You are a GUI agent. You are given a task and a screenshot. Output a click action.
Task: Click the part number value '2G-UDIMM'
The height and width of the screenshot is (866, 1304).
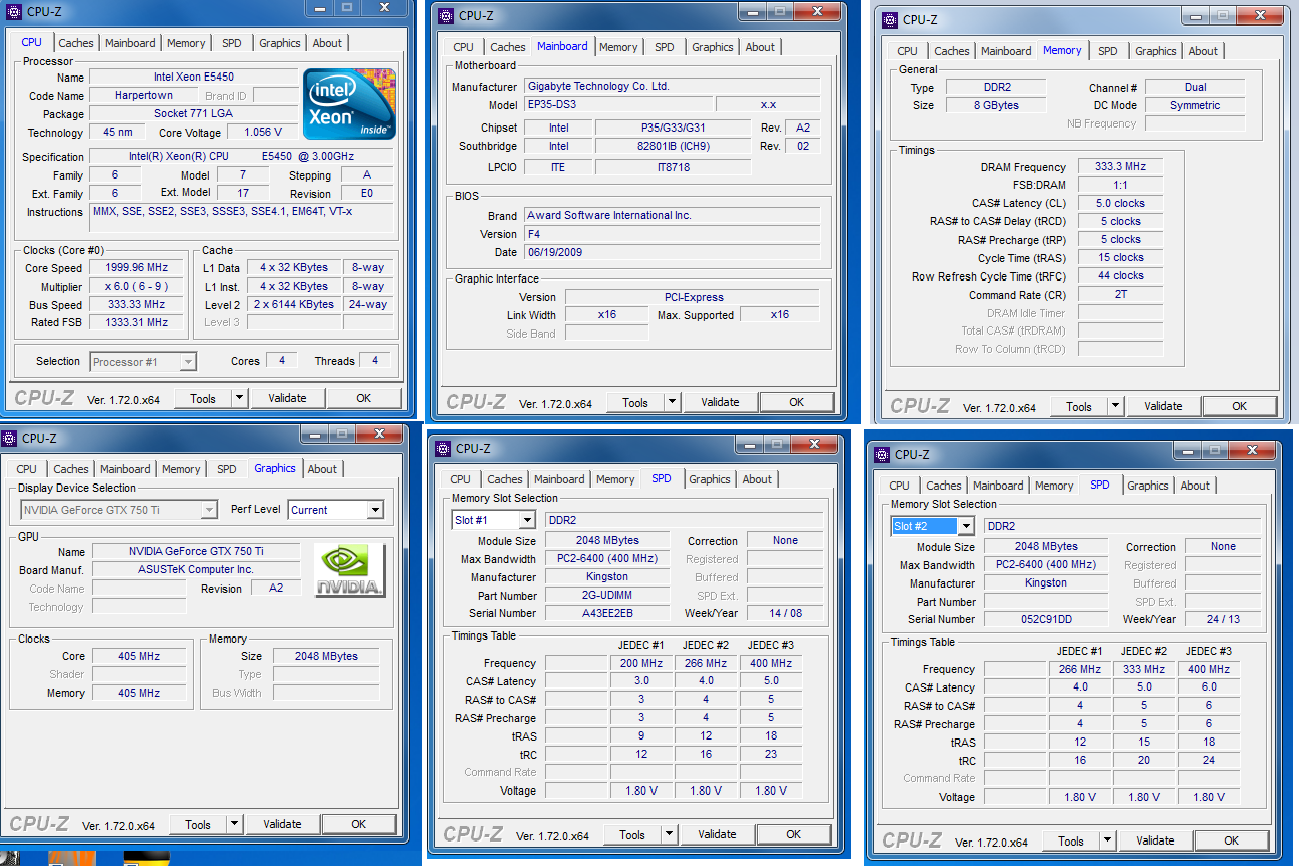point(607,595)
